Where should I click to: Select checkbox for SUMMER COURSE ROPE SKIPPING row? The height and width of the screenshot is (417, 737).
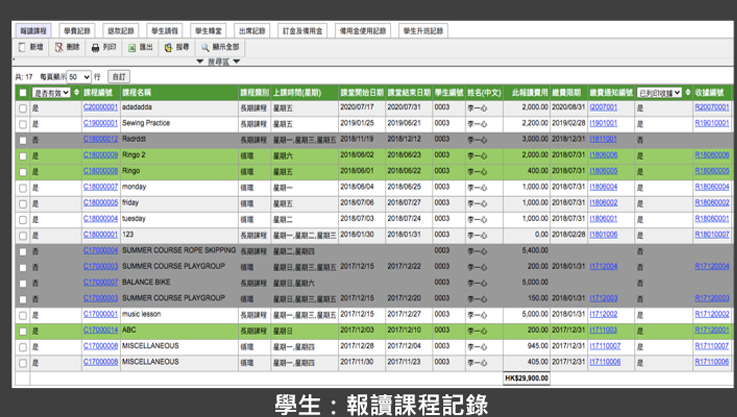tap(23, 252)
